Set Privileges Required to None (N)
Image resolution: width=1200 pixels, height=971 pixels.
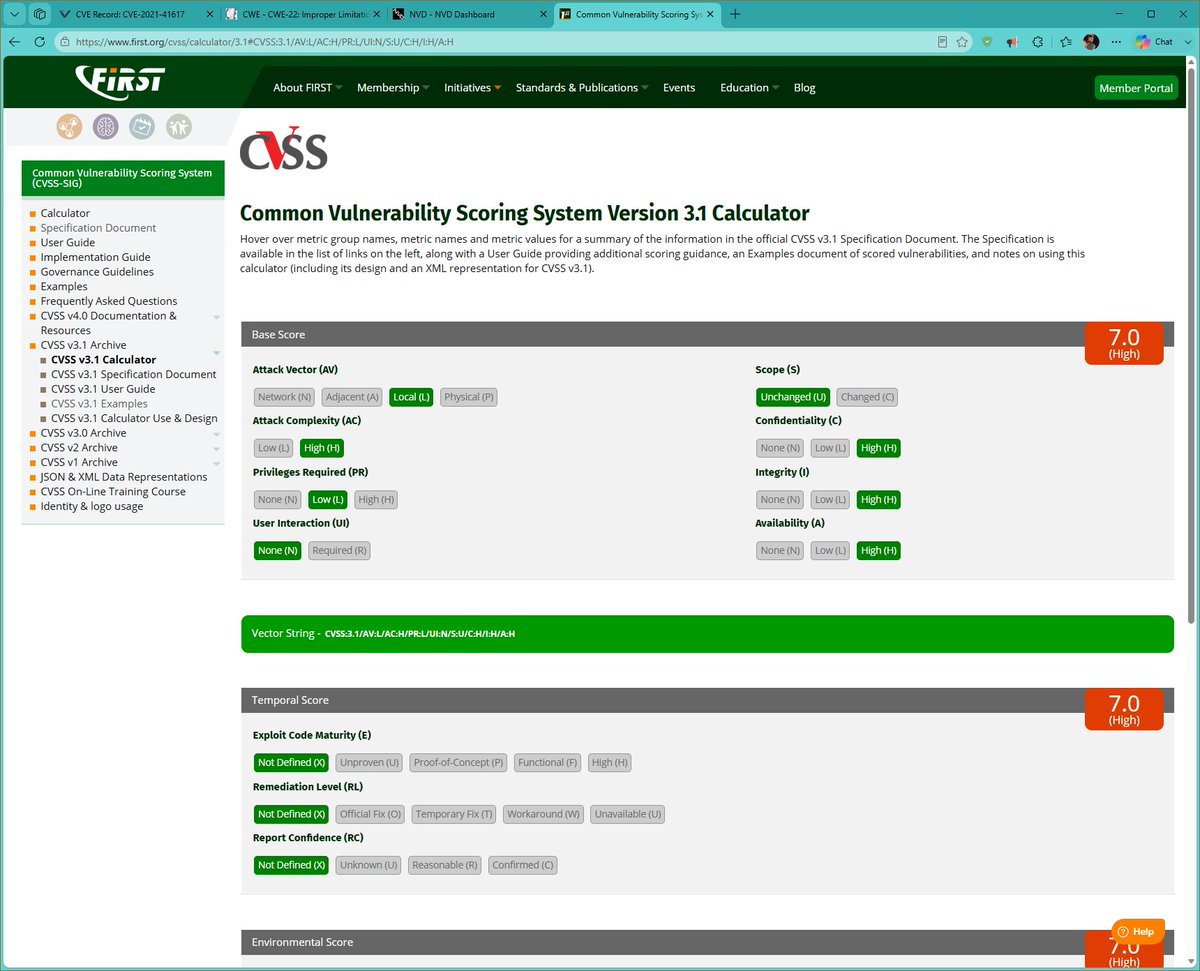(x=278, y=499)
